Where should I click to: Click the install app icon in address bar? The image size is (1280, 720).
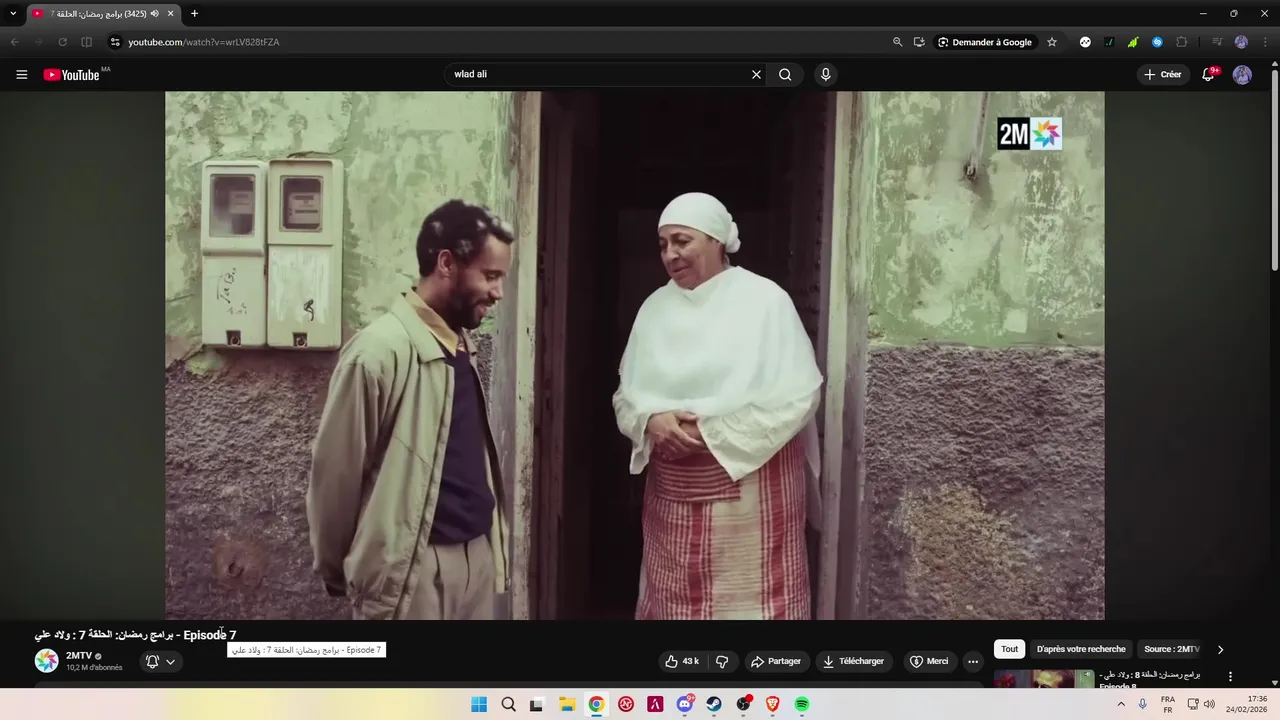[x=919, y=42]
